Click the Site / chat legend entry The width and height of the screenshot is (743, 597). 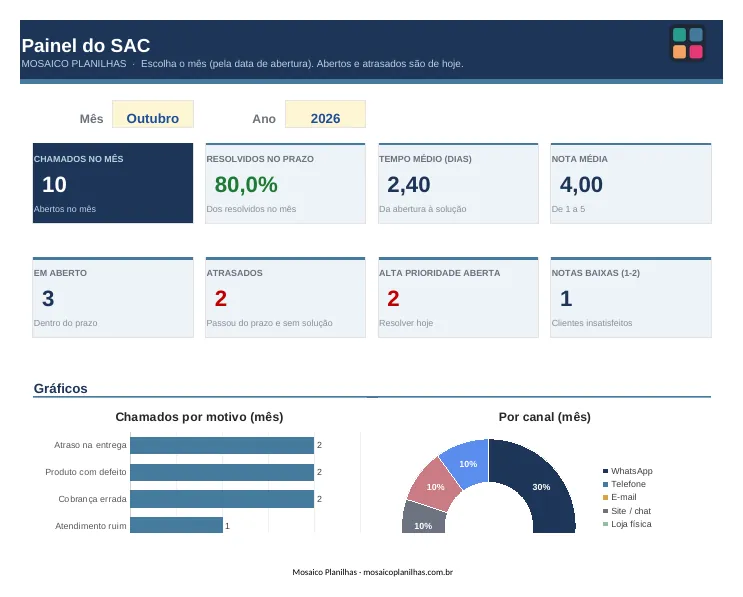(x=627, y=511)
